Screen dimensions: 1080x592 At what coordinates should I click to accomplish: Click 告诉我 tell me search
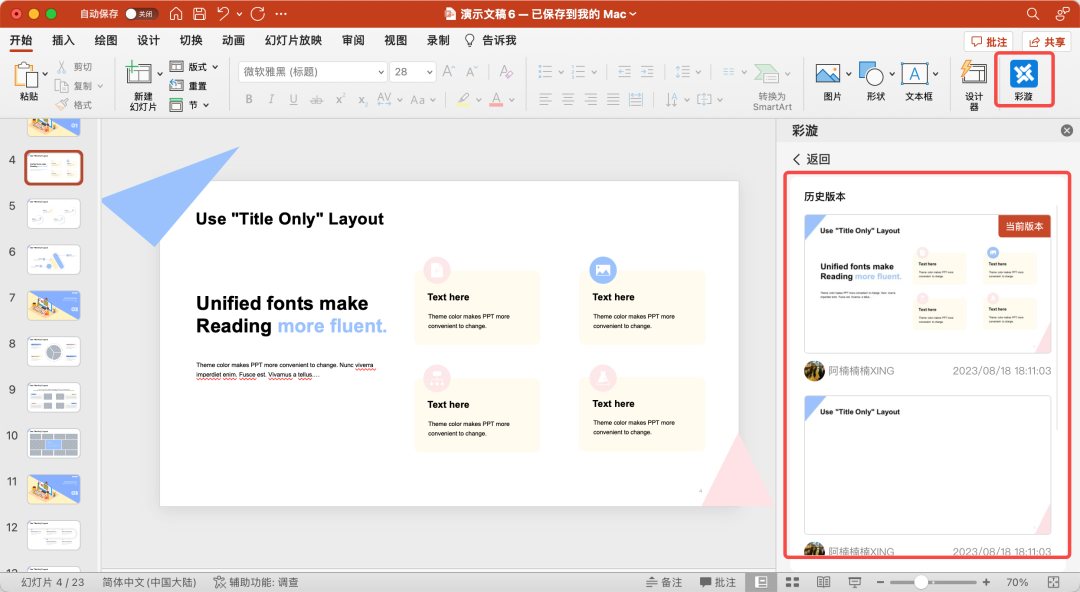pyautogui.click(x=490, y=40)
